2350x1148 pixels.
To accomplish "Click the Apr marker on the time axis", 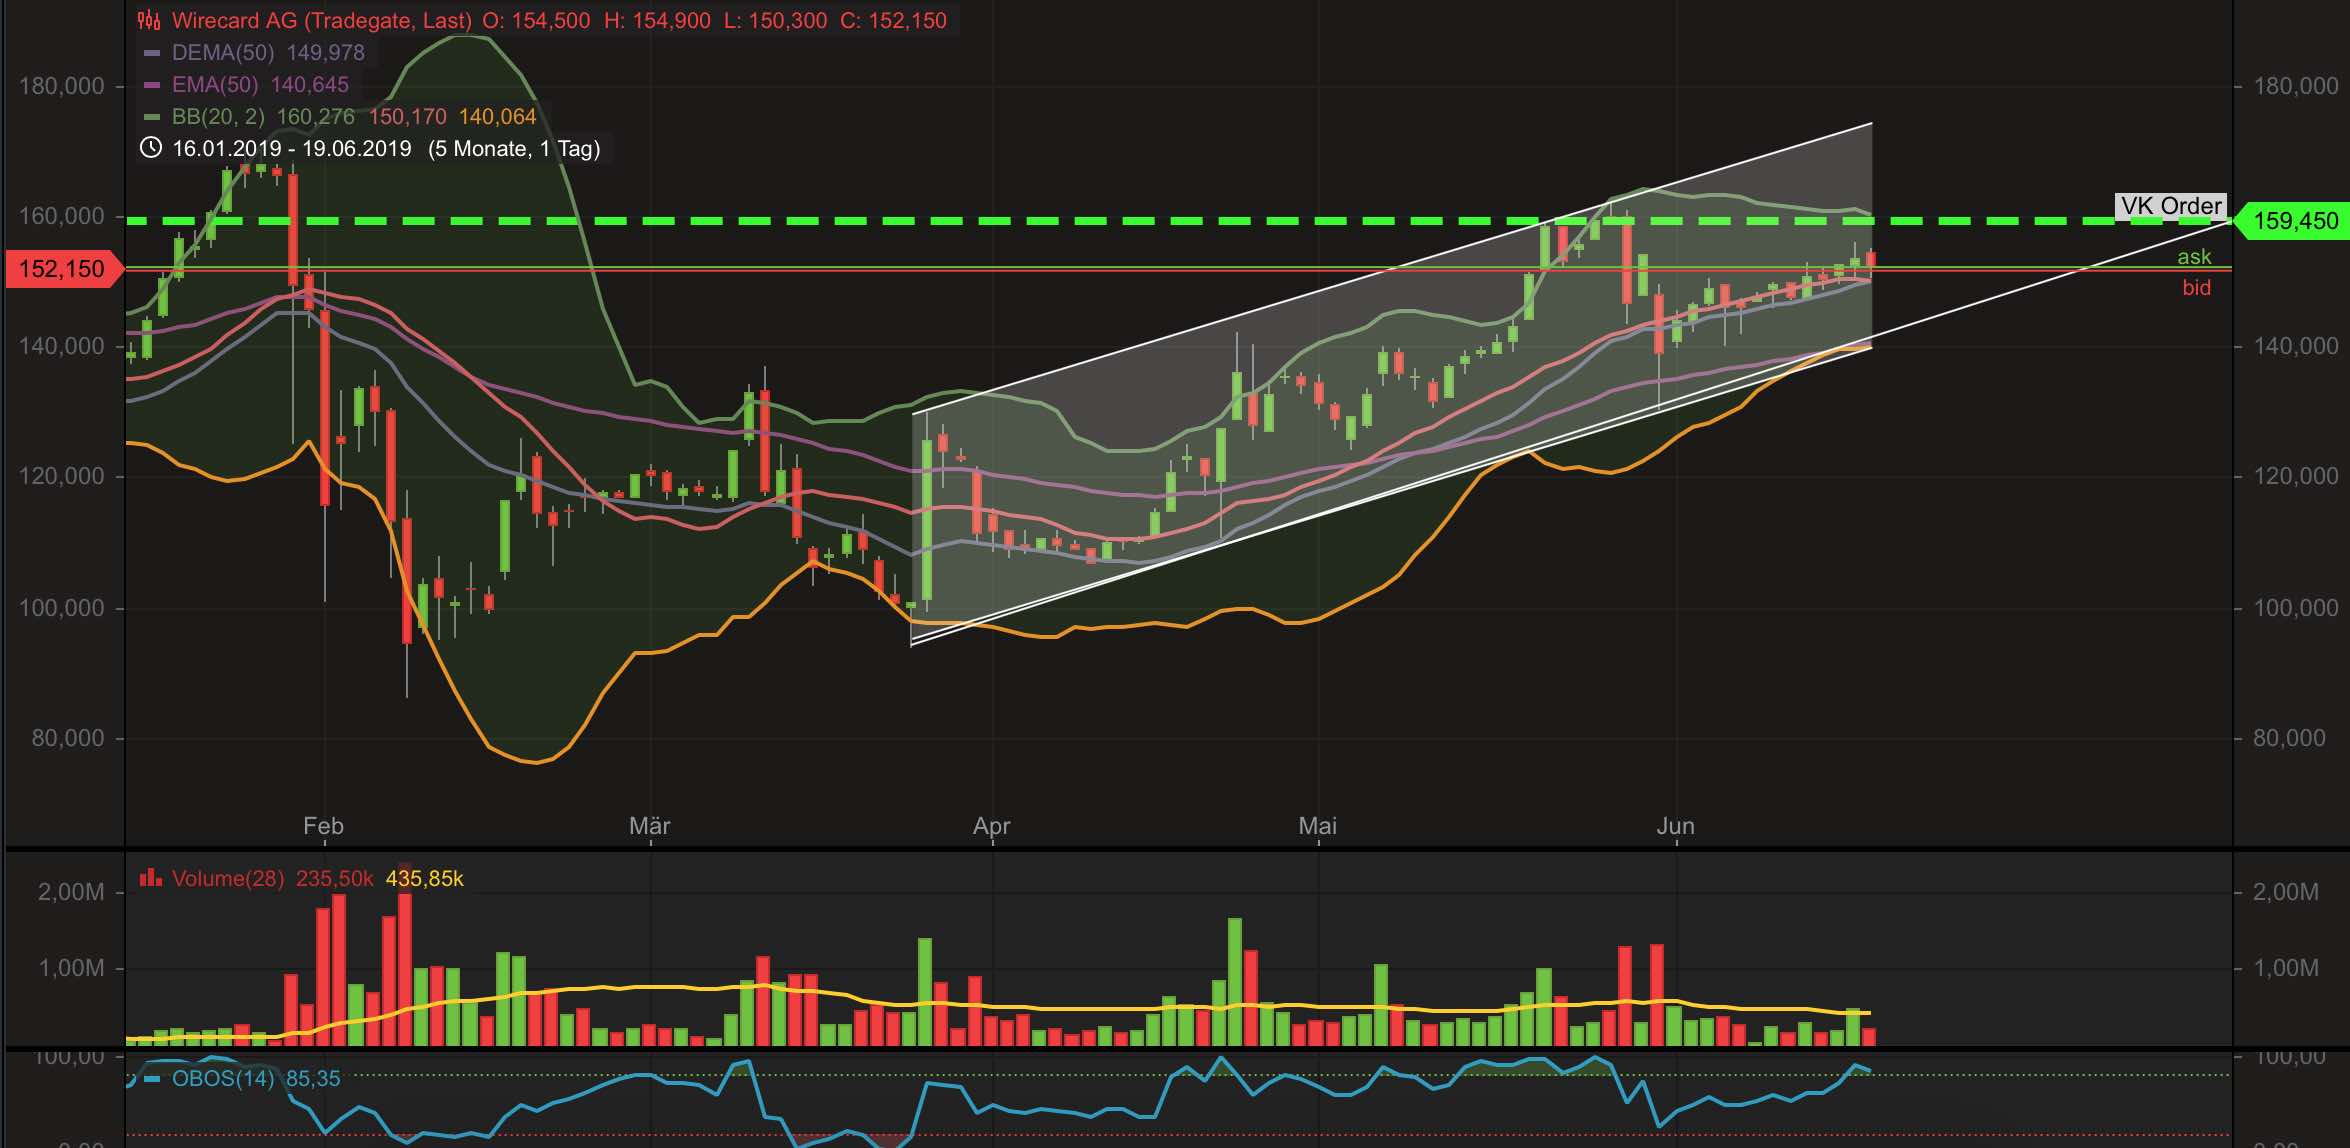I will coord(991,826).
